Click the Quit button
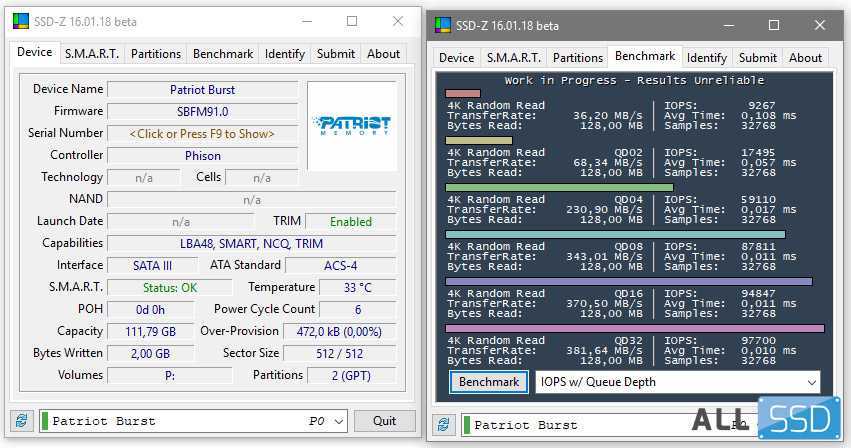Screen dimensions: 851x448 384,421
